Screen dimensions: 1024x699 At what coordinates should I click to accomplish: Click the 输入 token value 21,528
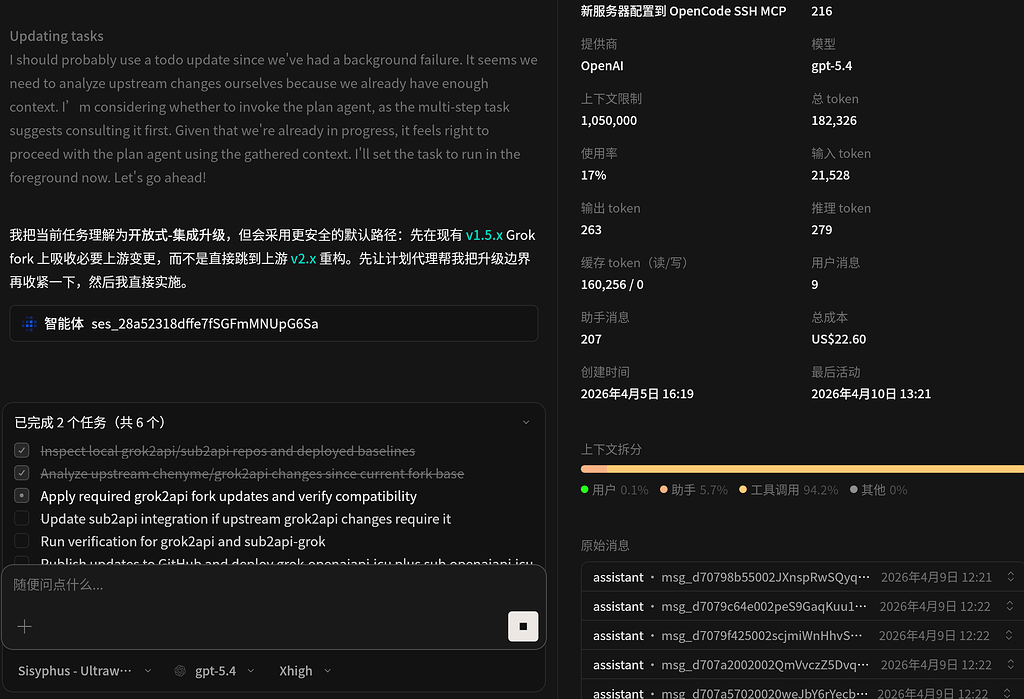[x=831, y=175]
